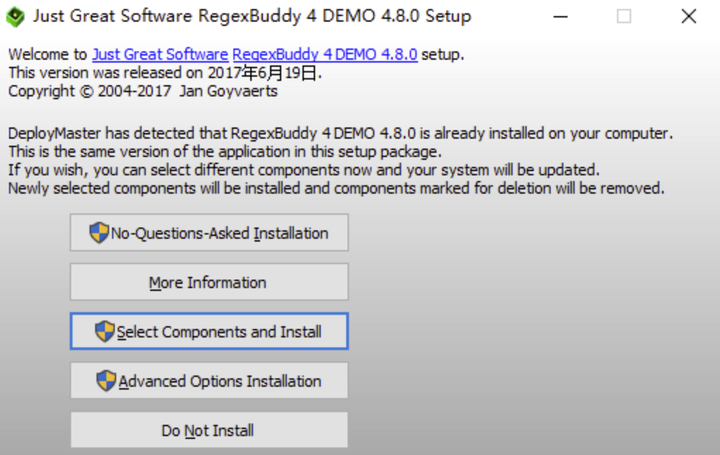Minimize the setup window
This screenshot has width=720, height=455.
[x=560, y=17]
